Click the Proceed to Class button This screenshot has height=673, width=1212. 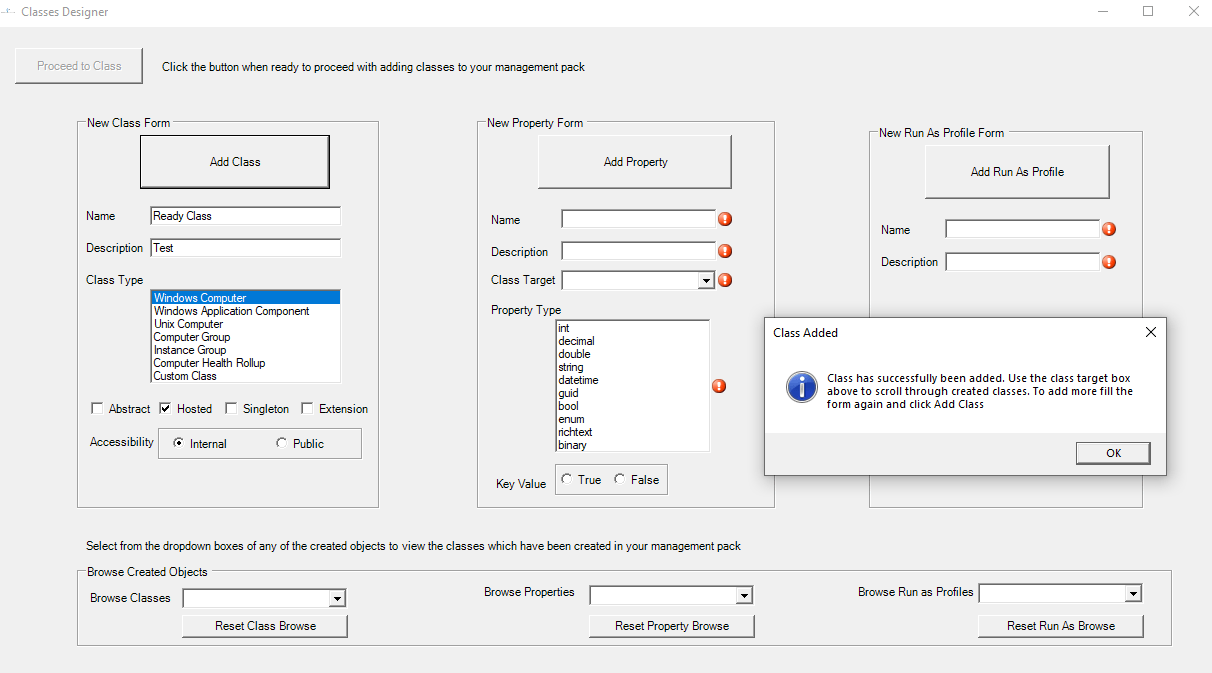79,66
